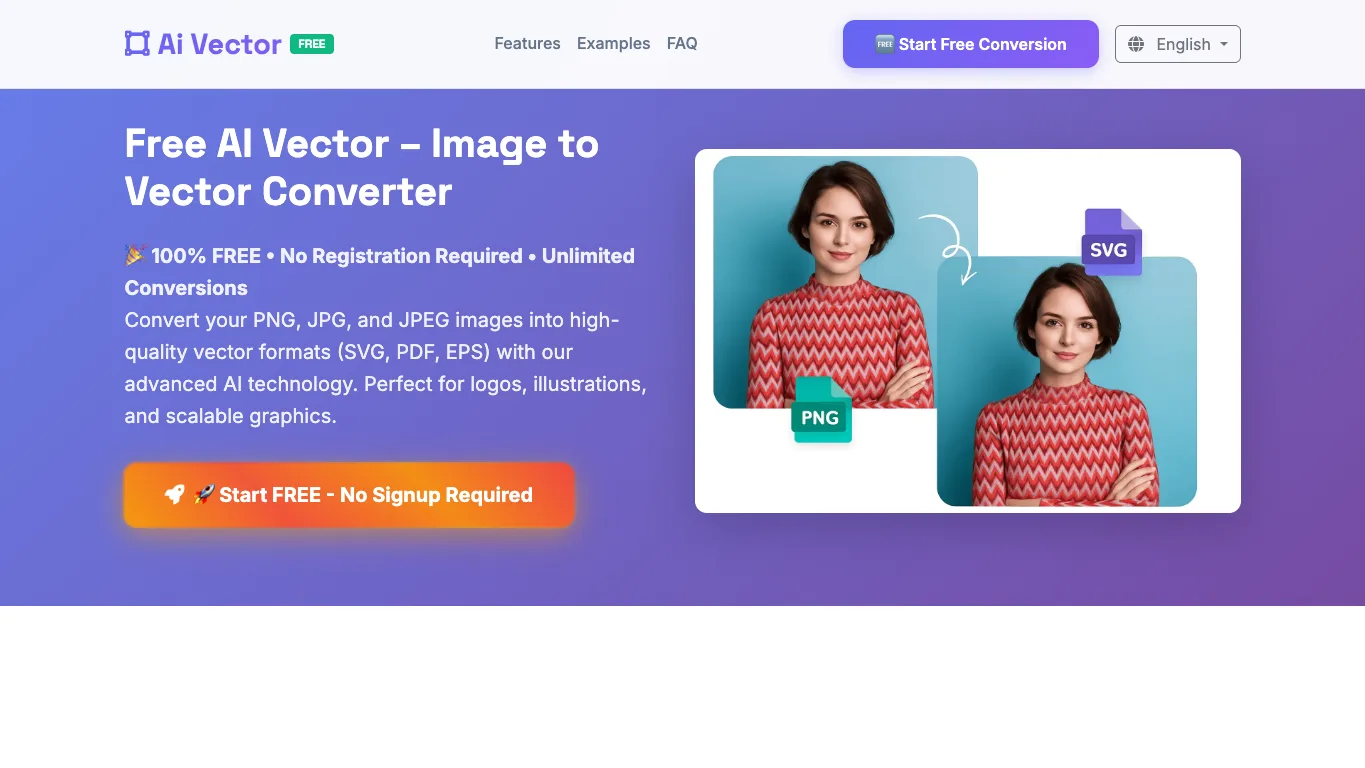Click the PNG file icon in preview
This screenshot has height=768, width=1365.
(821, 410)
